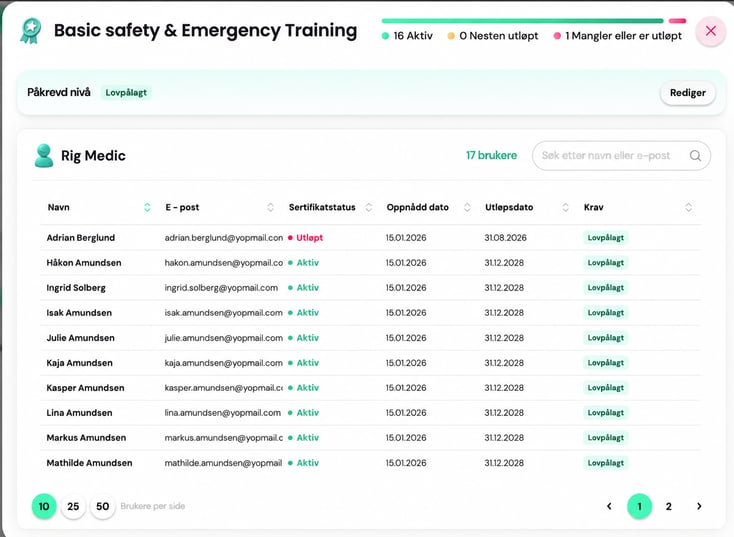734x537 pixels.
Task: Click the green Aktiv progress bar segment
Action: 522,21
